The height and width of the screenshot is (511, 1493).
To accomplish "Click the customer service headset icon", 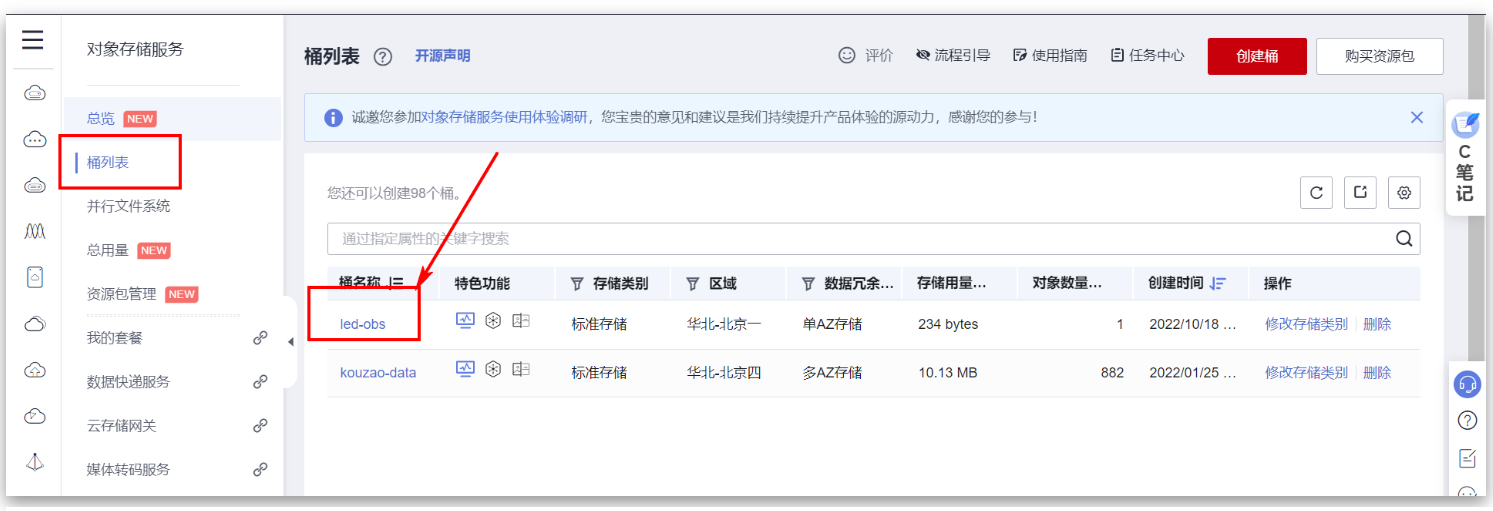I will click(x=1467, y=383).
